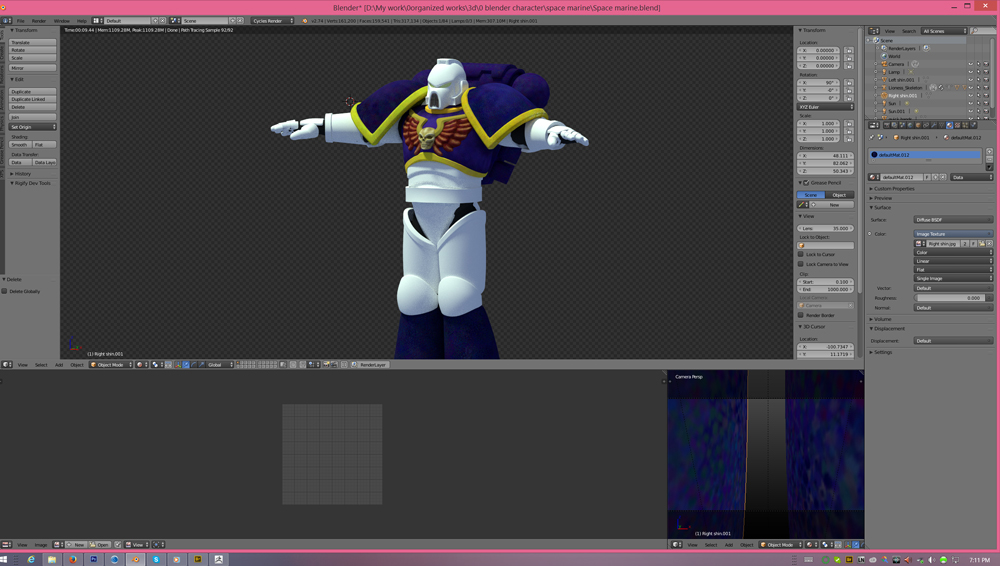Open the Modifiers wrench properties tab
1000x566 pixels.
[934, 125]
